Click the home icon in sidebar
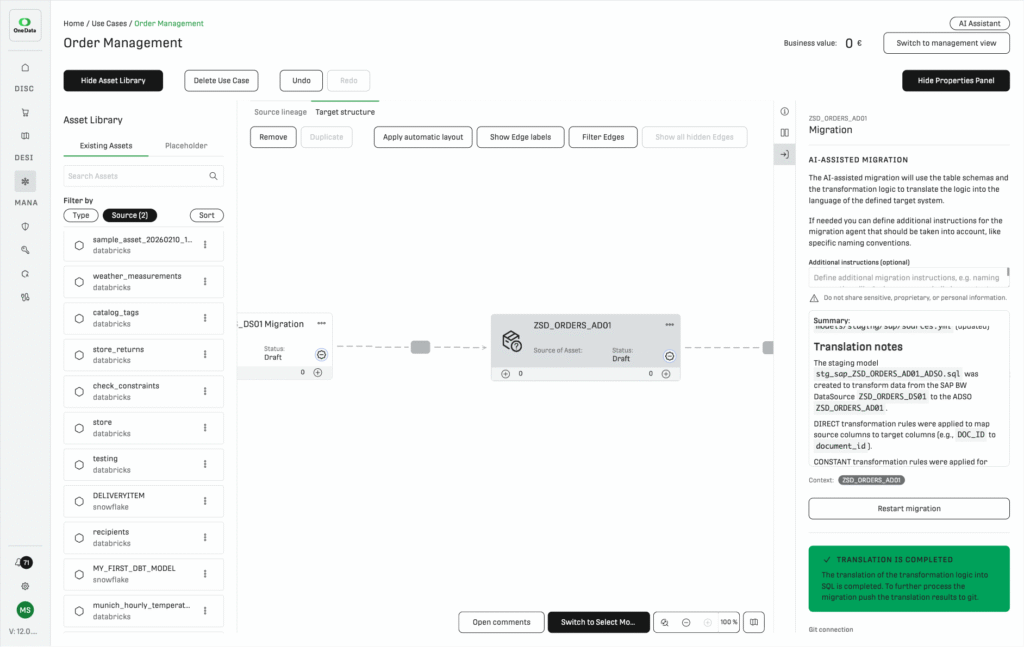The image size is (1024, 647). [x=25, y=67]
